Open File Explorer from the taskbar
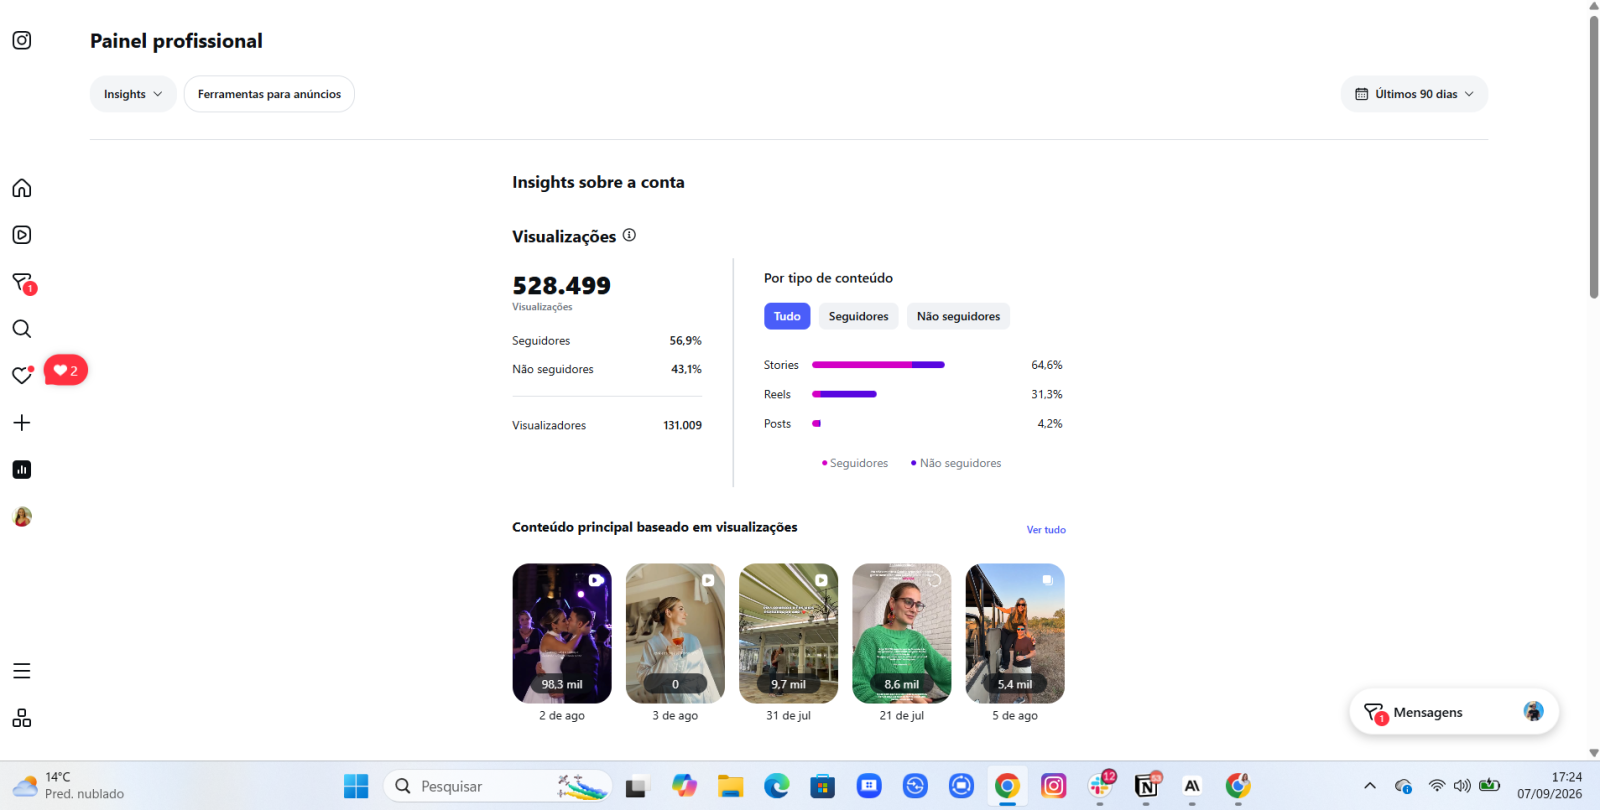Image resolution: width=1600 pixels, height=810 pixels. click(730, 786)
